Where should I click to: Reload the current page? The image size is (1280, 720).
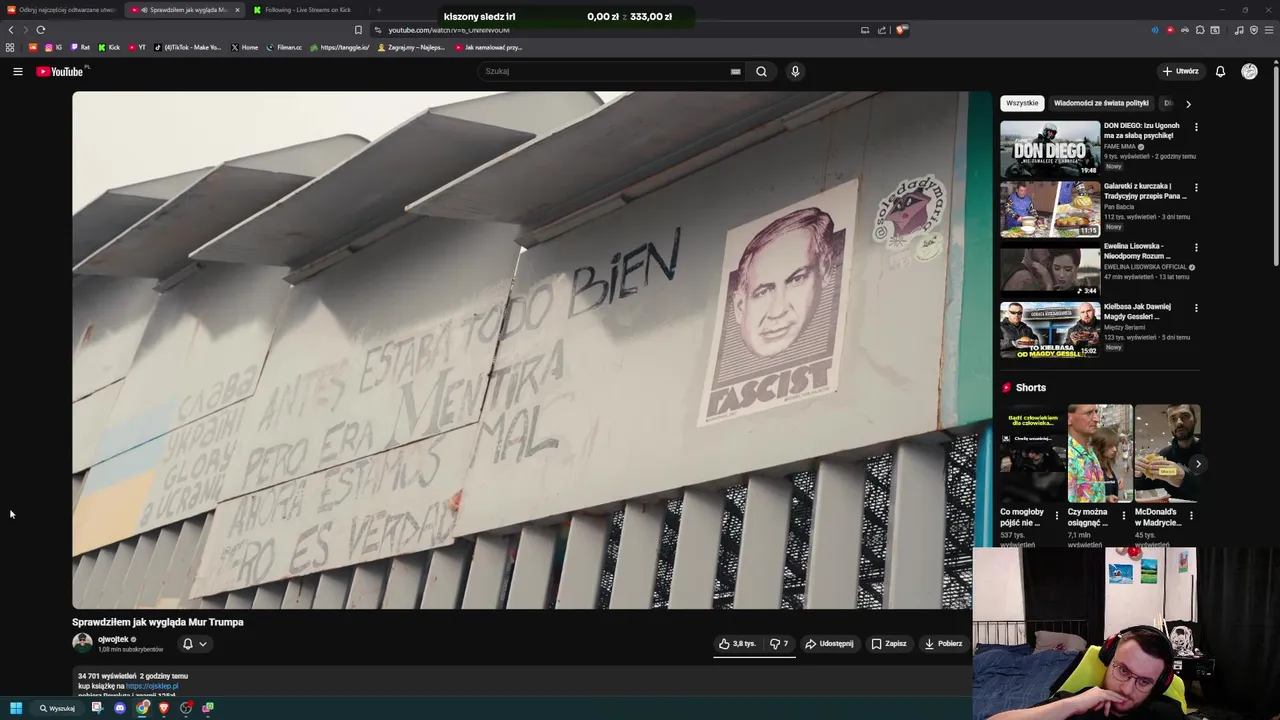(x=40, y=30)
